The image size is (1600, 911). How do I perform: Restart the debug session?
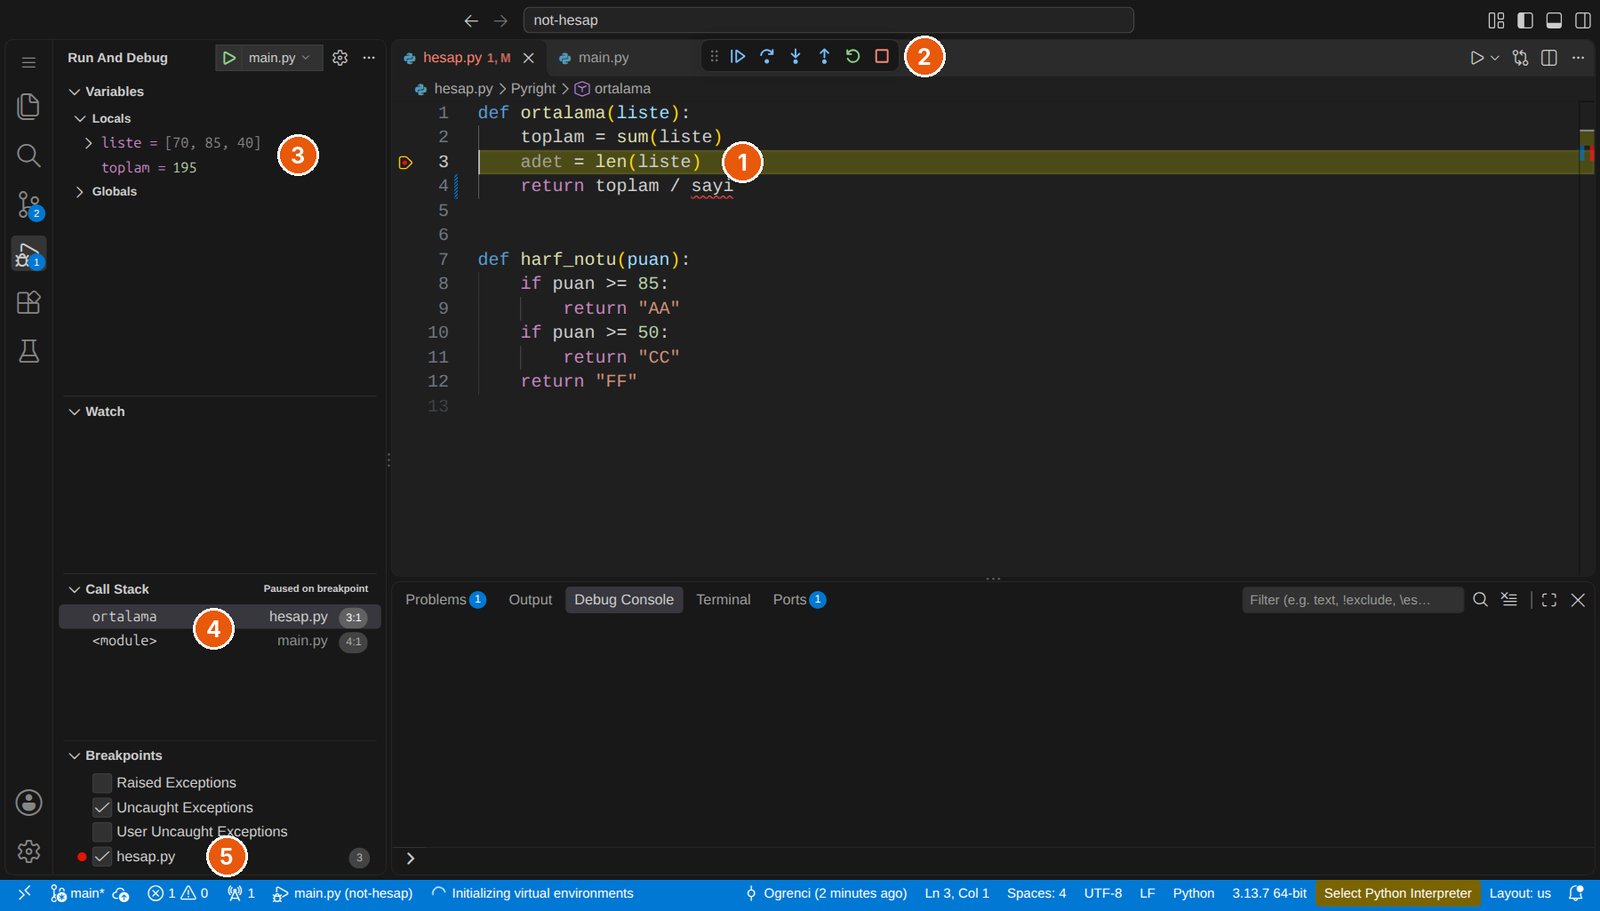[x=853, y=57]
